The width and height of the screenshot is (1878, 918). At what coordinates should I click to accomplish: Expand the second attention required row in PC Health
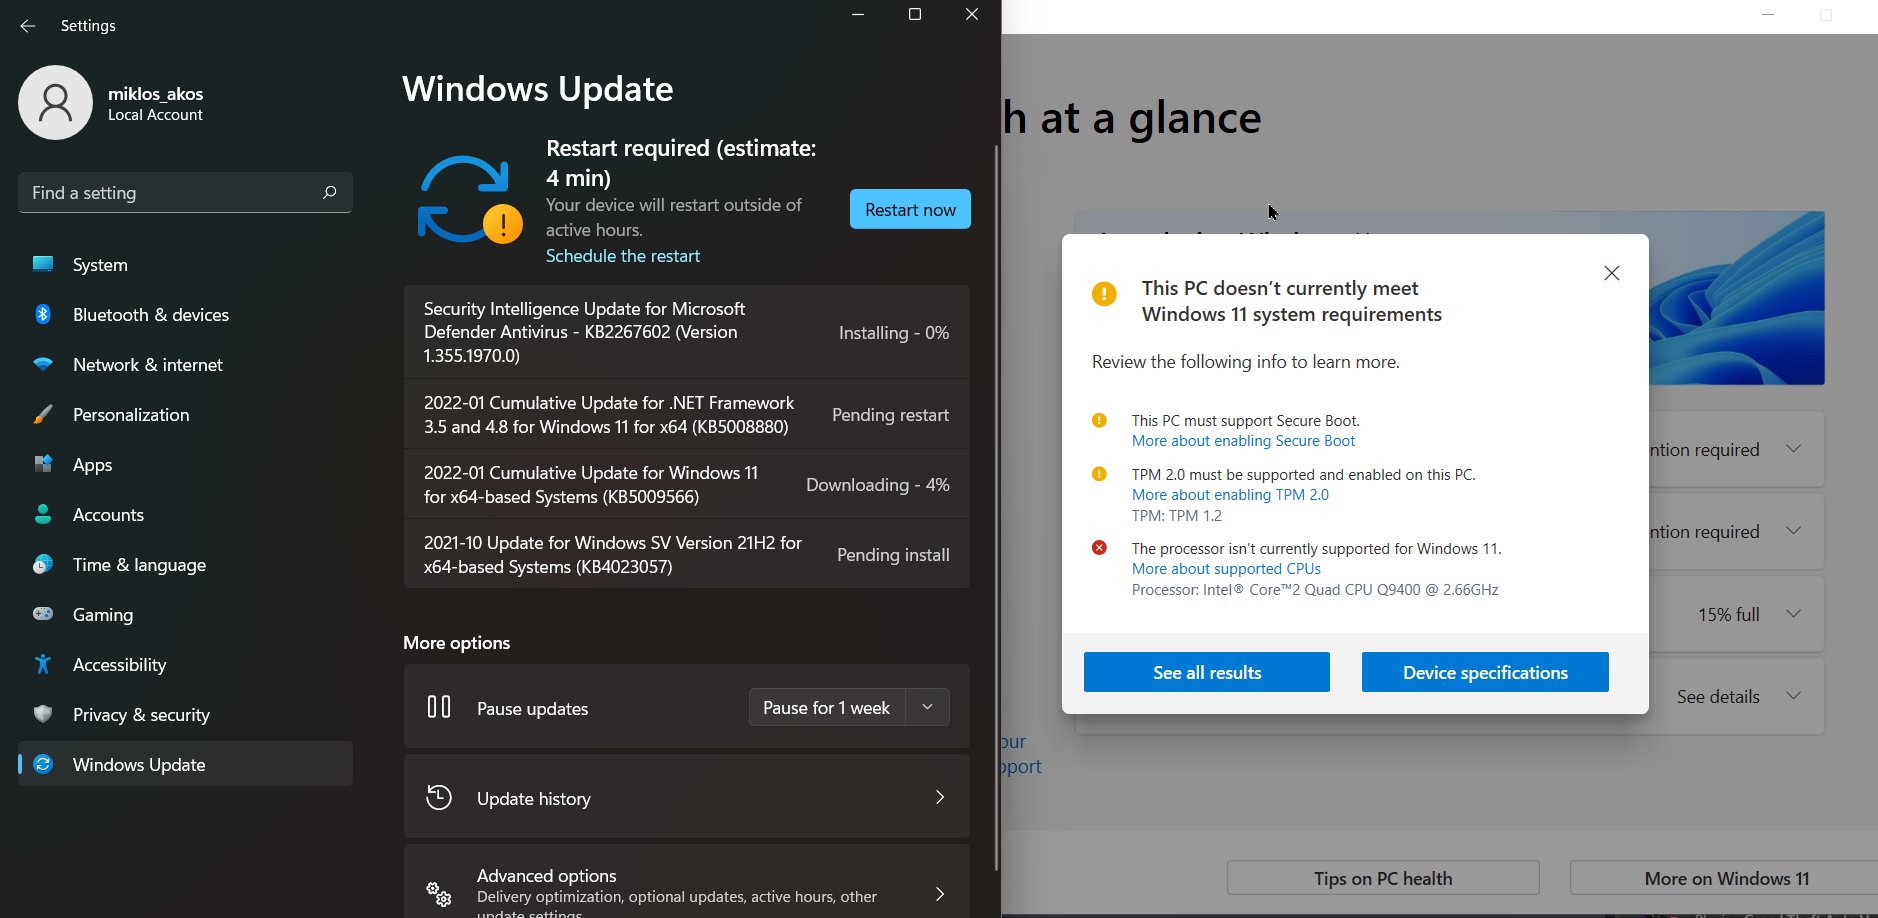[x=1794, y=531]
